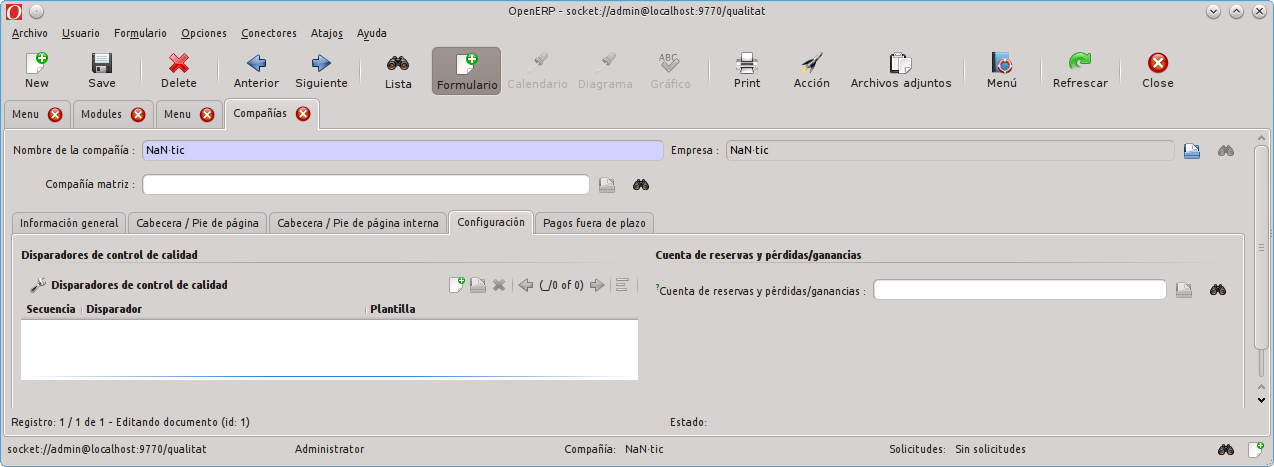Save the record with the floppy icon

pyautogui.click(x=102, y=63)
